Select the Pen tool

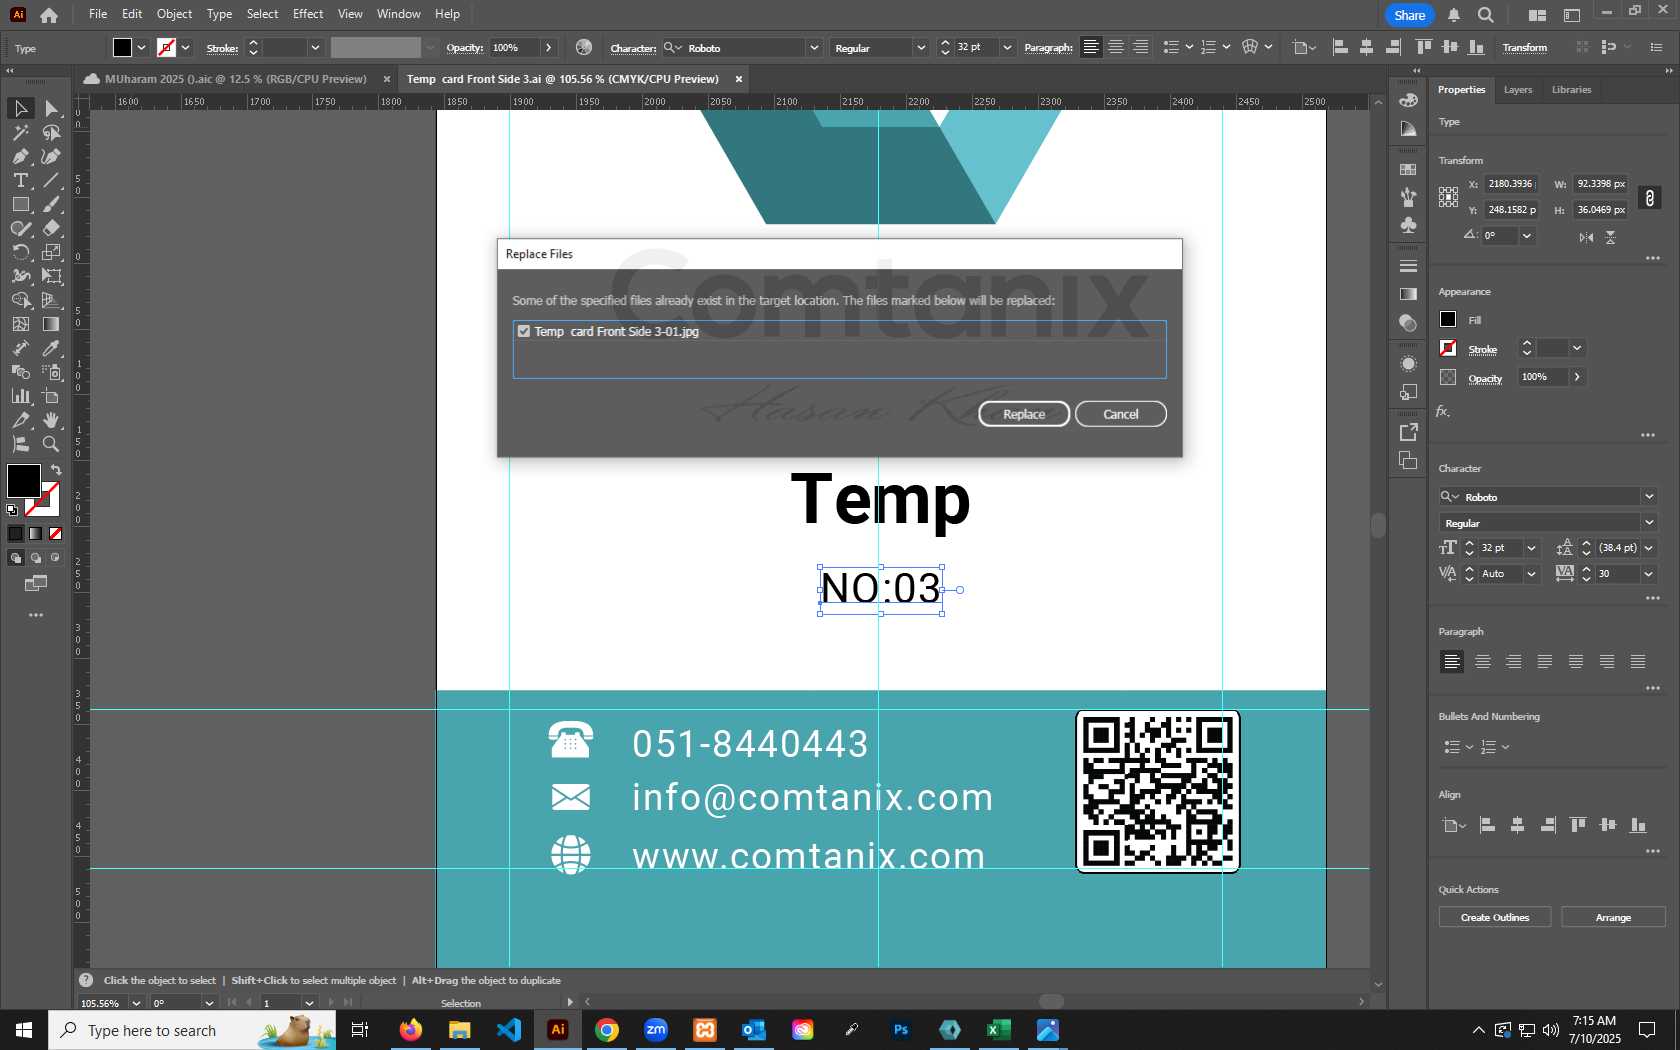20,156
